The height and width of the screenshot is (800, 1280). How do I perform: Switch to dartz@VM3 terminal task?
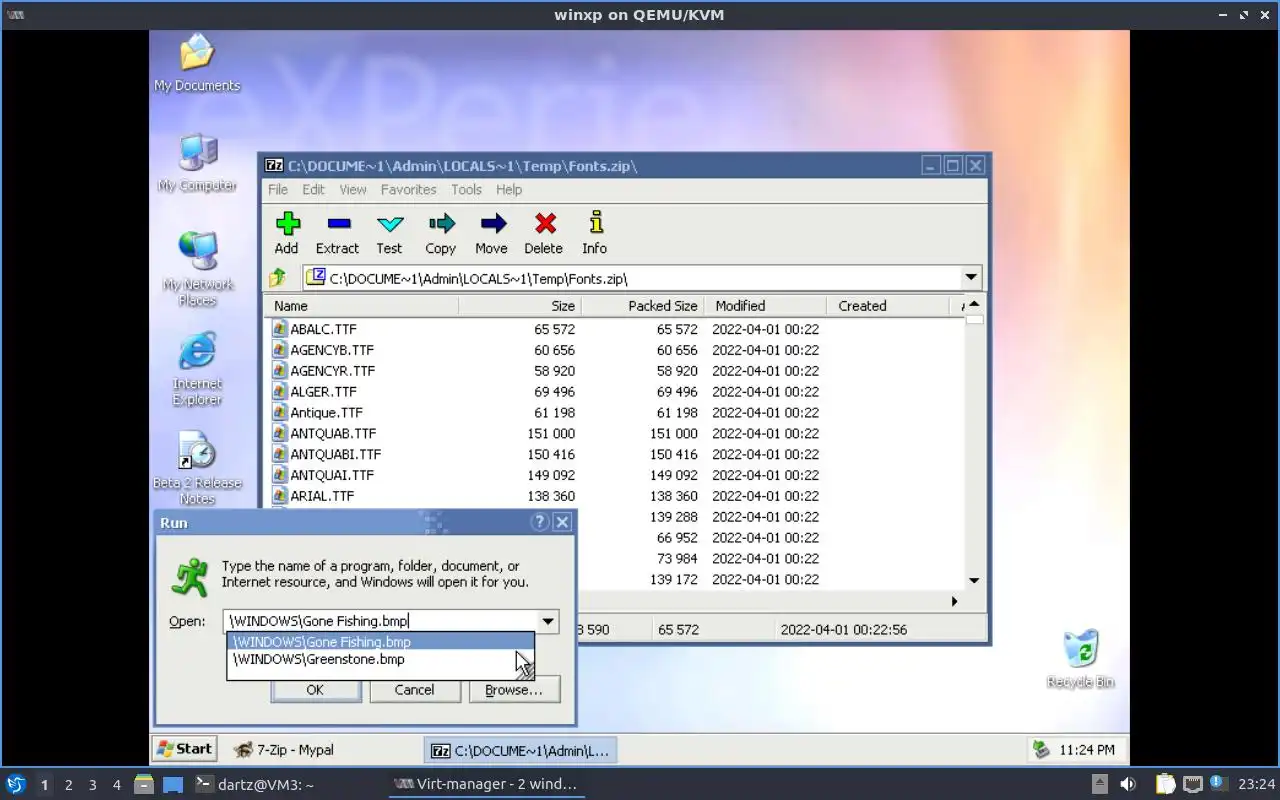click(255, 784)
